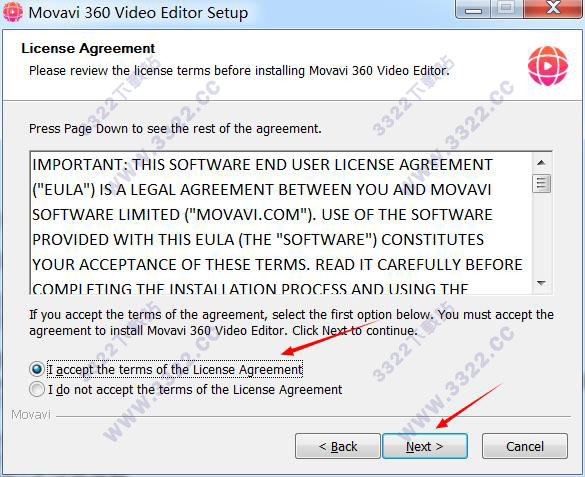Minimize the setup window
Screen dimensions: 585x477
473,9
